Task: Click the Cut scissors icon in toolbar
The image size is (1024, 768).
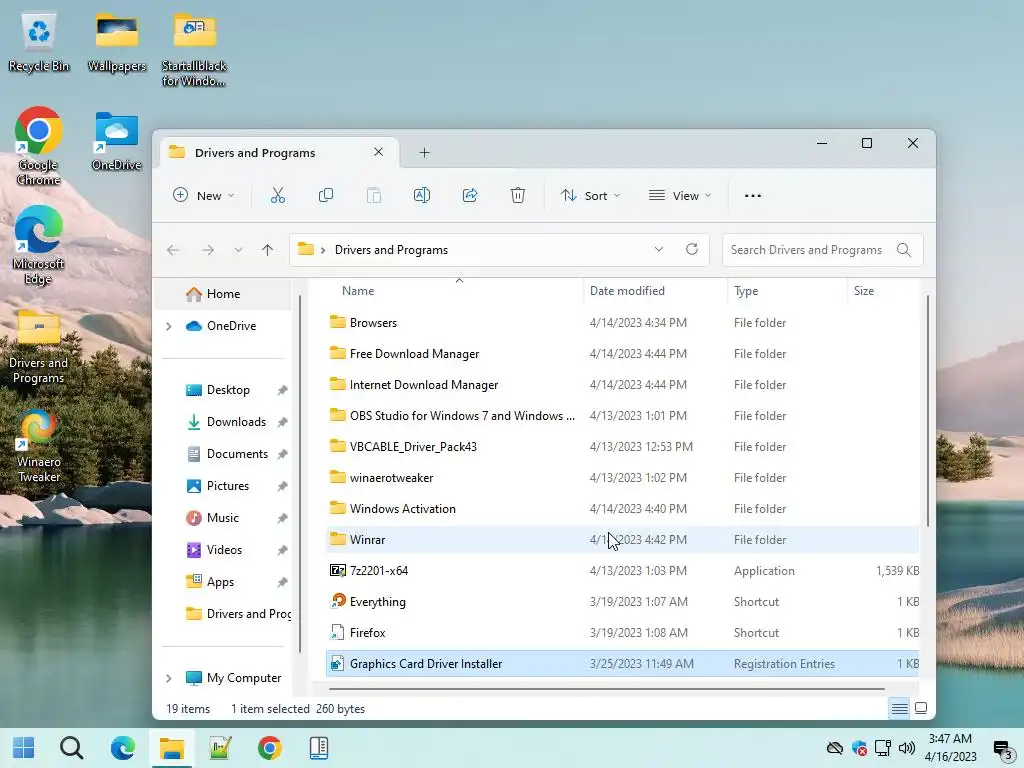Action: [278, 195]
